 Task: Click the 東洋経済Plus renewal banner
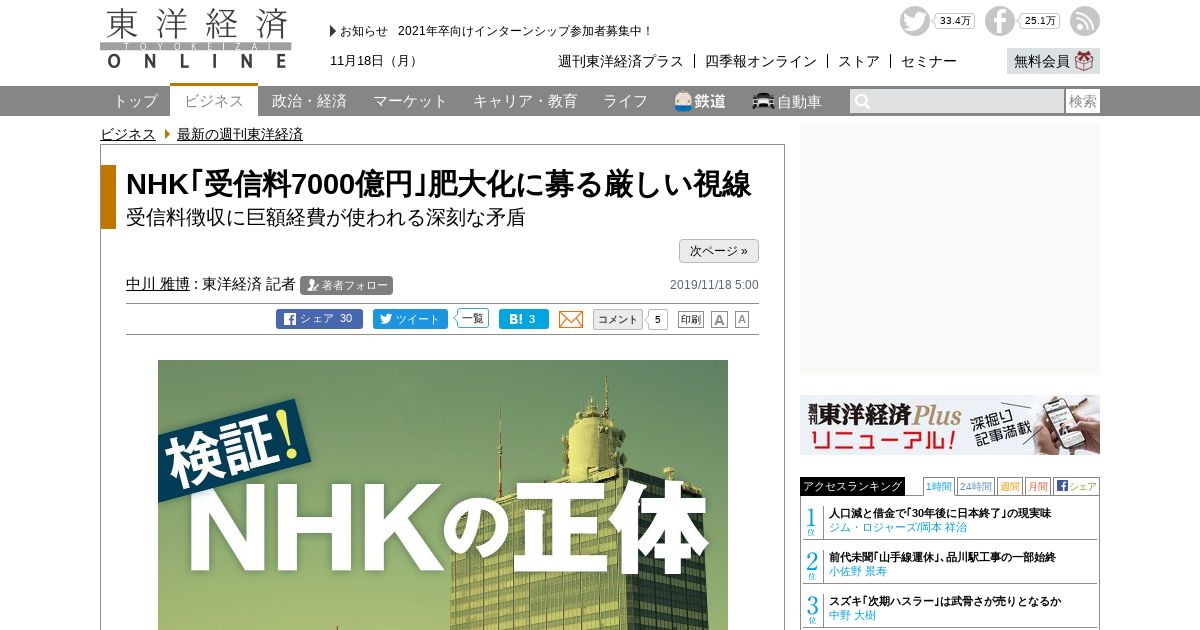(x=950, y=425)
